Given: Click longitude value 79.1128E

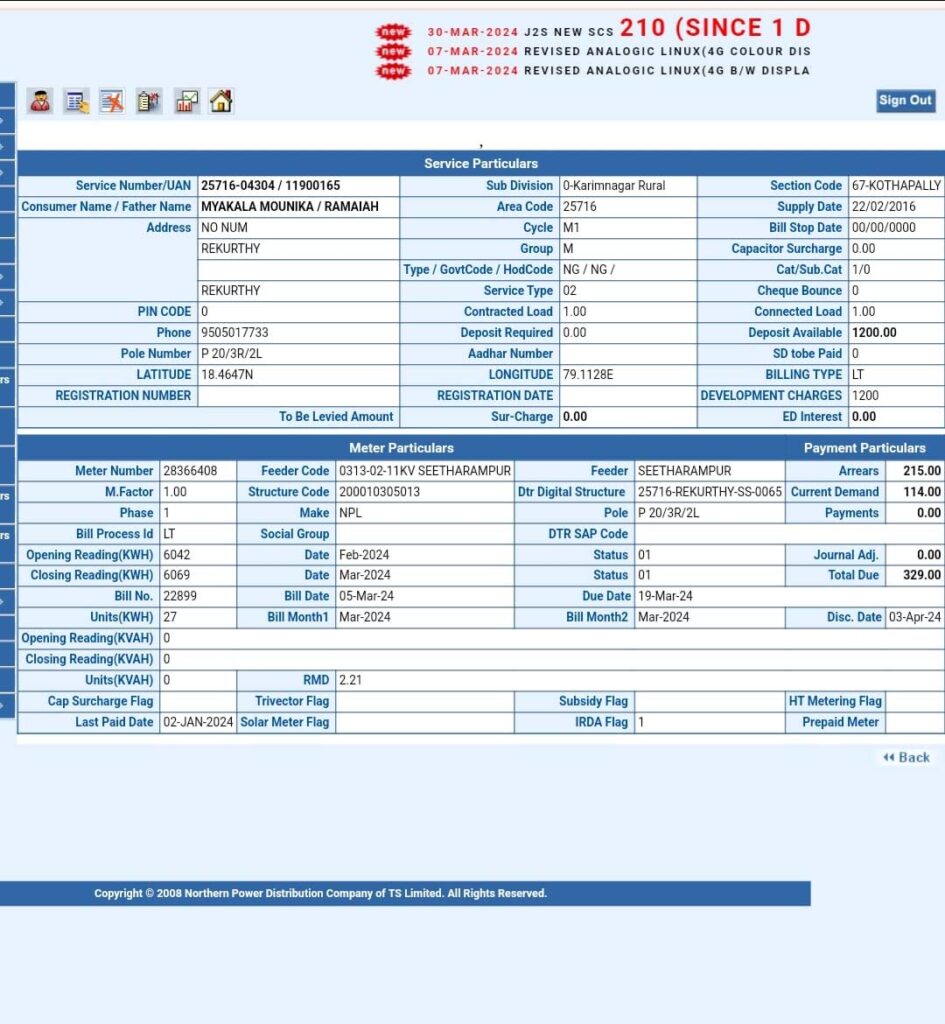Looking at the screenshot, I should point(588,374).
